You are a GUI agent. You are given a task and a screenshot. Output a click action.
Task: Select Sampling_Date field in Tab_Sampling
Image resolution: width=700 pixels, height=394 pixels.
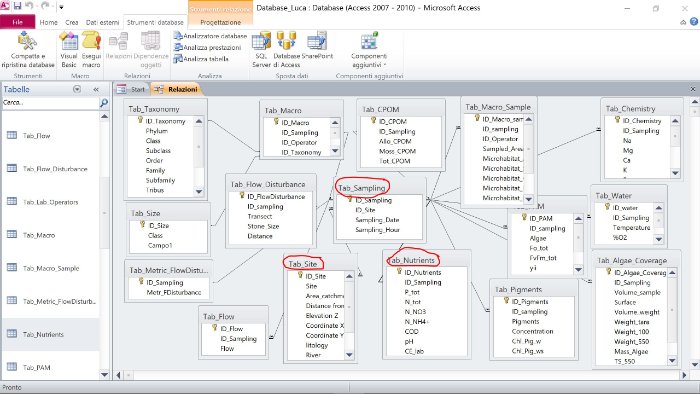[377, 220]
